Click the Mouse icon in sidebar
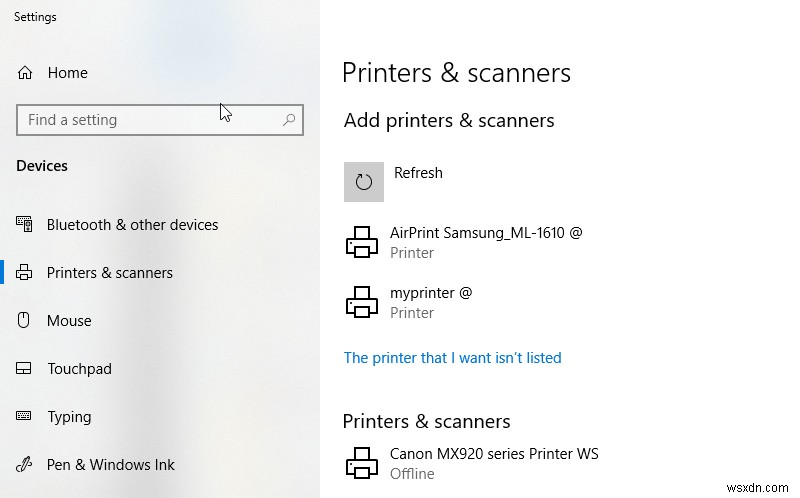 [x=25, y=321]
